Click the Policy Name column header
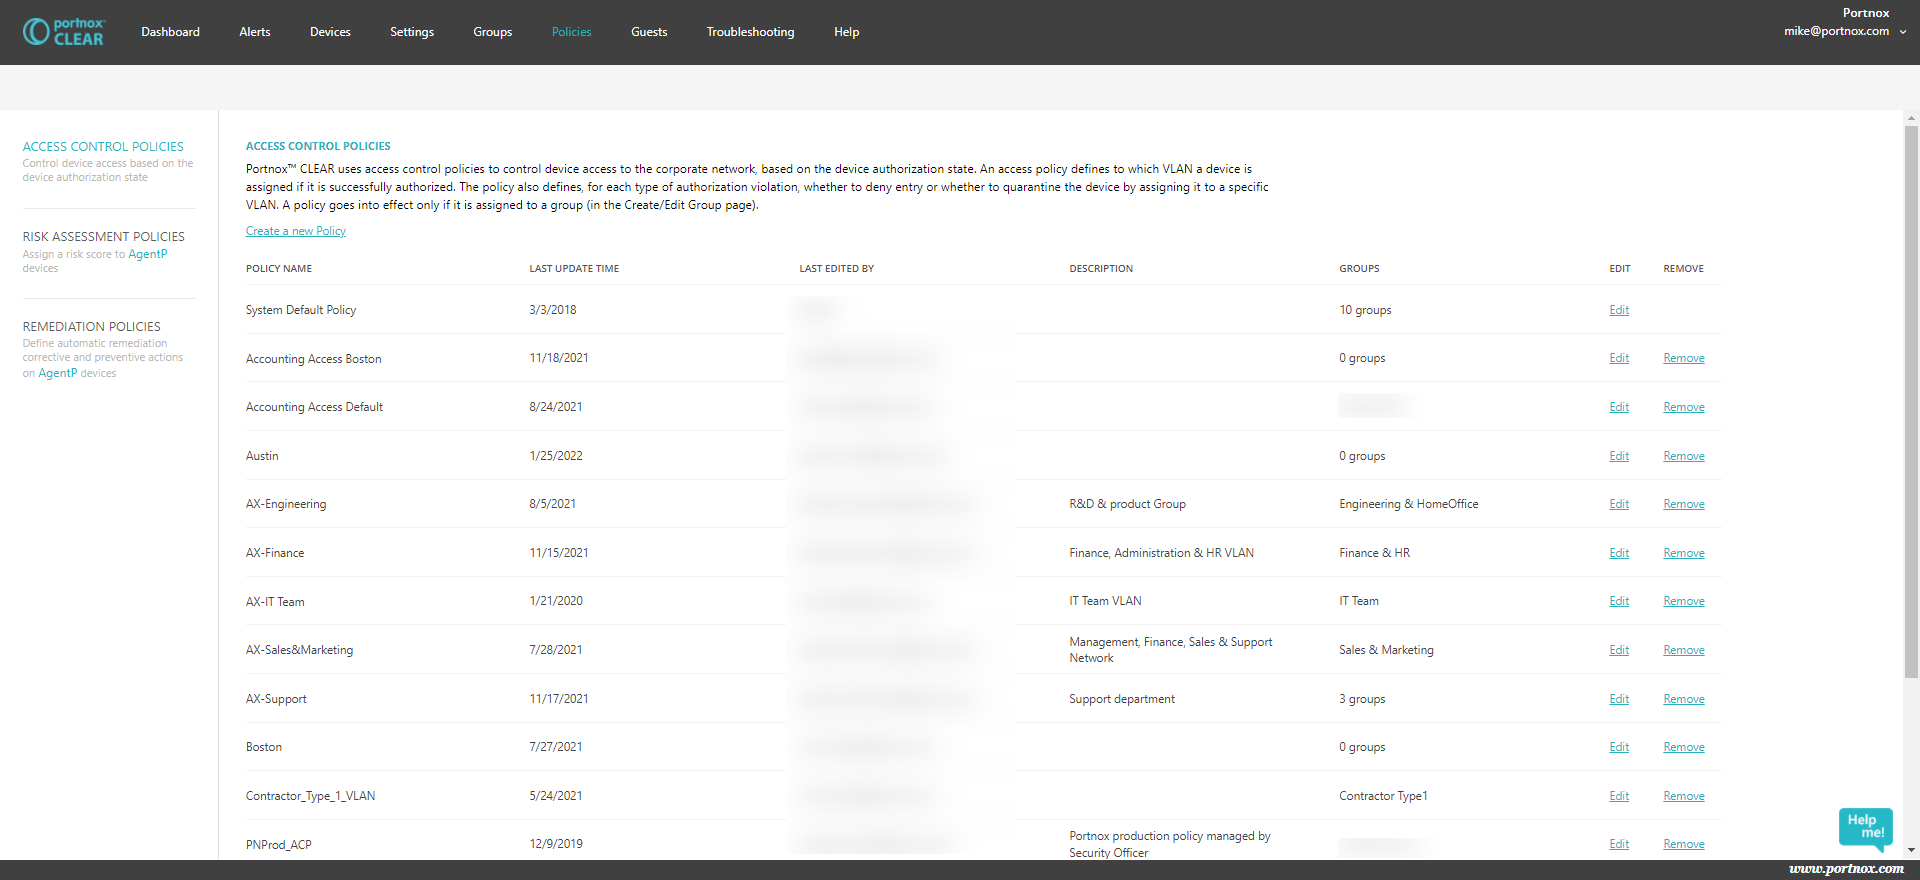 coord(279,269)
